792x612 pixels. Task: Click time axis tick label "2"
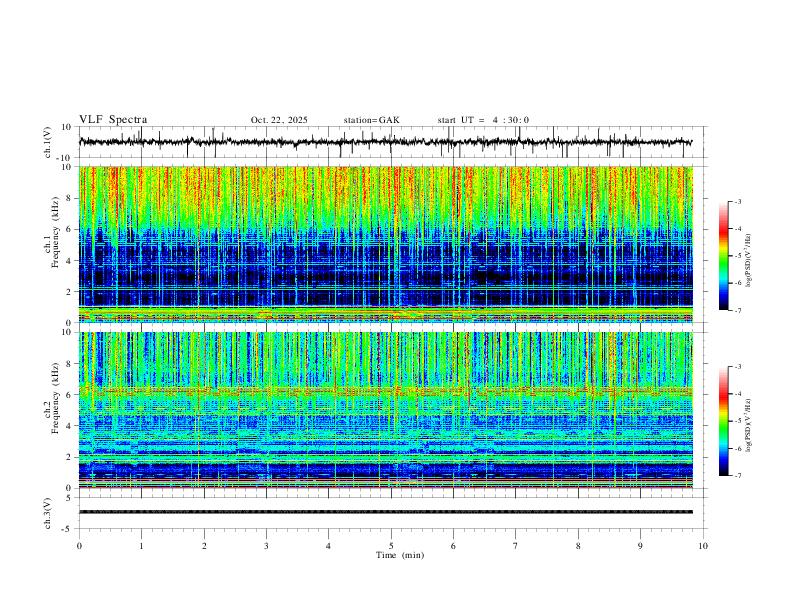pyautogui.click(x=204, y=546)
